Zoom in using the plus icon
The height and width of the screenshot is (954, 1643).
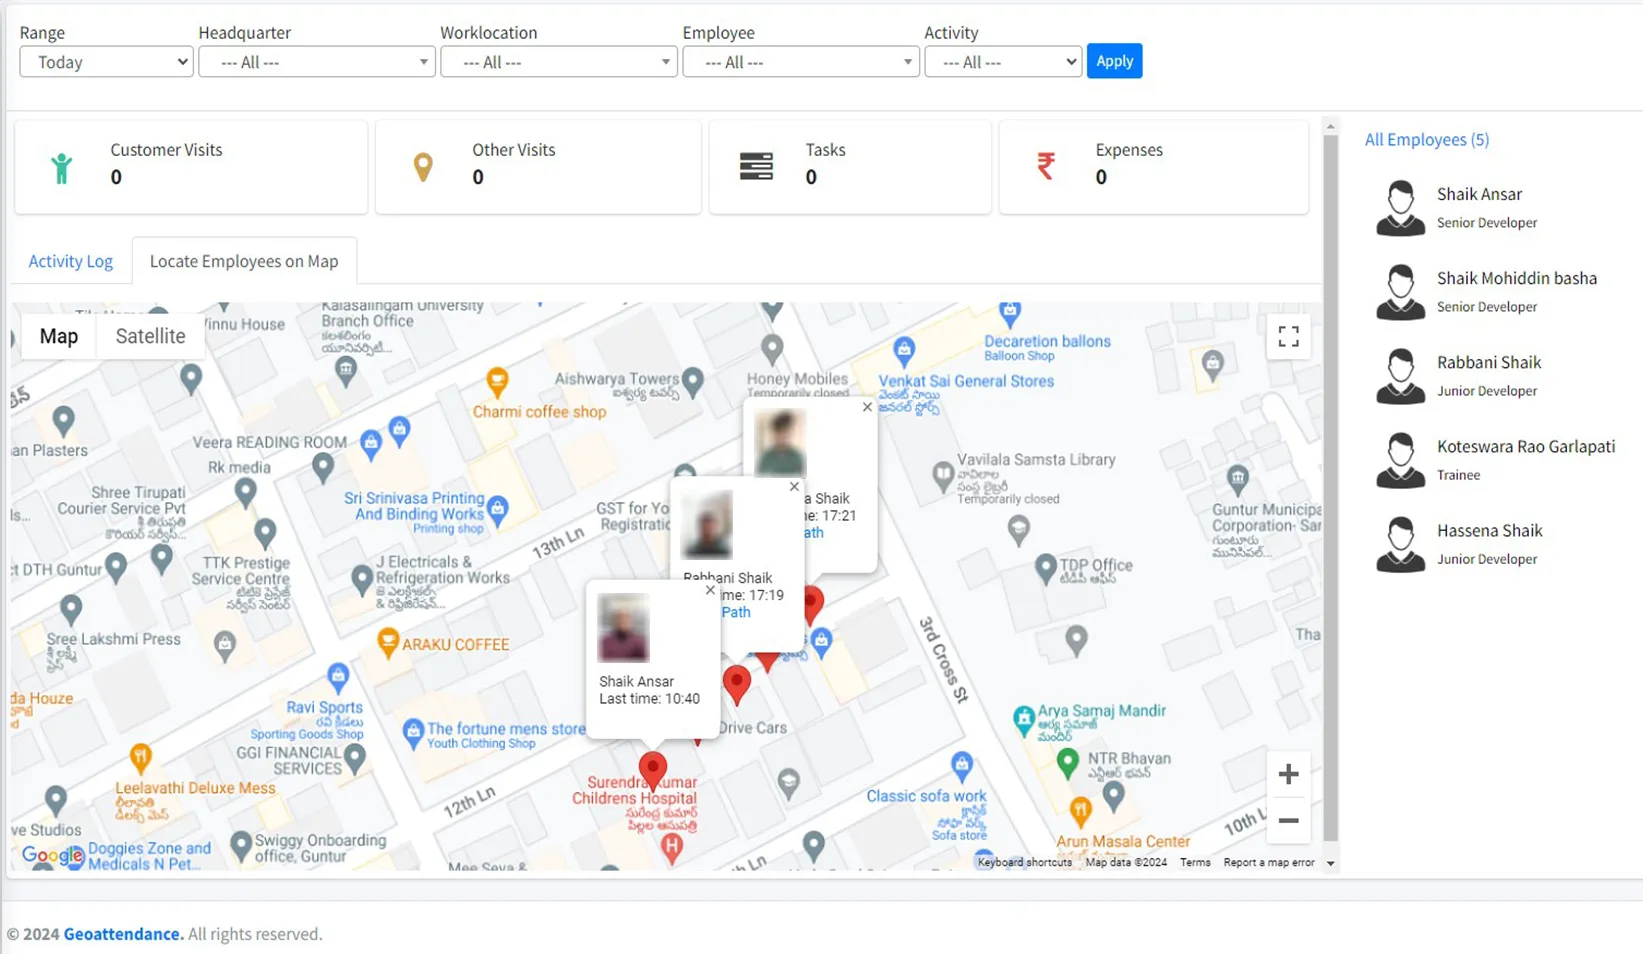1288,772
